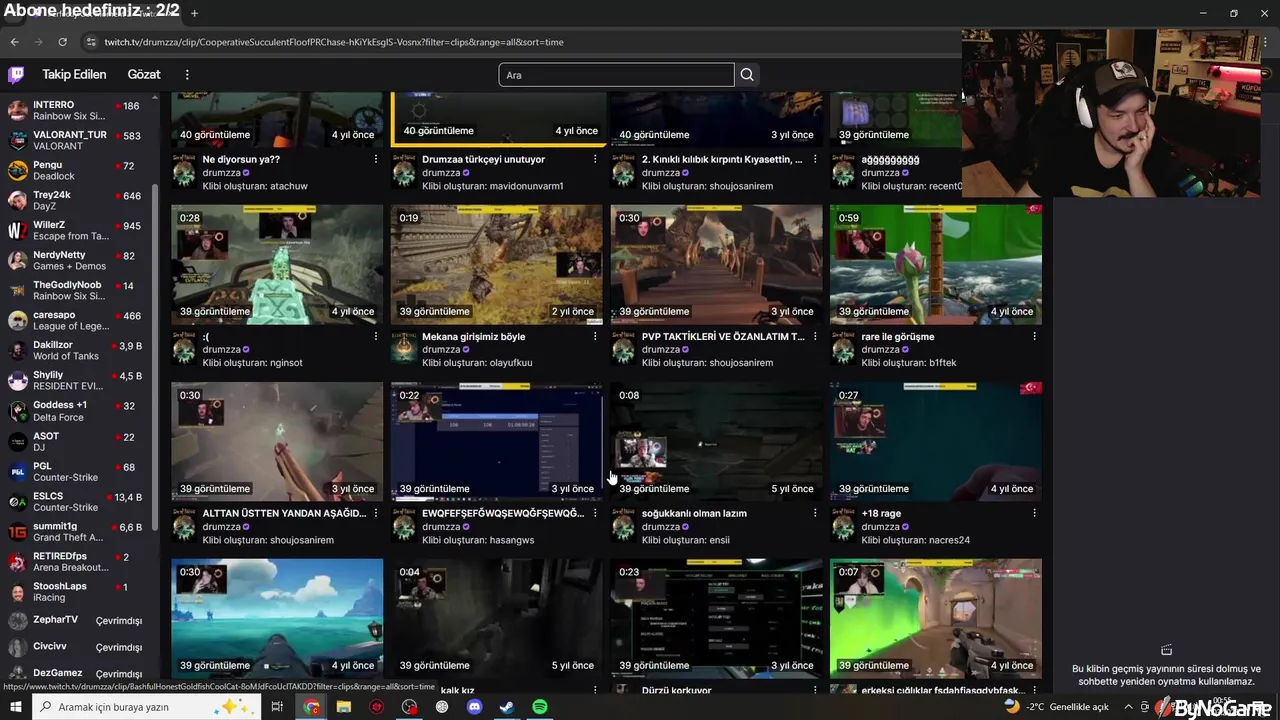Select the Shylily channel avatar
This screenshot has width=1280, height=720.
click(17, 381)
